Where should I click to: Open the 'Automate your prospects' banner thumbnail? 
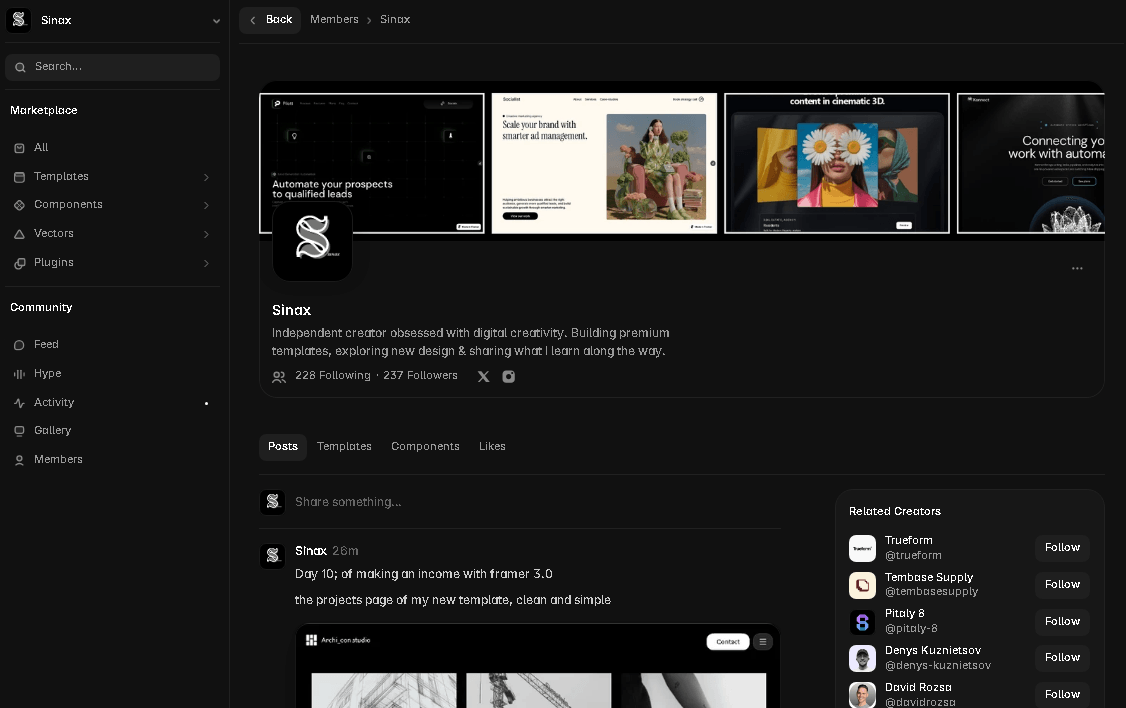(x=372, y=163)
